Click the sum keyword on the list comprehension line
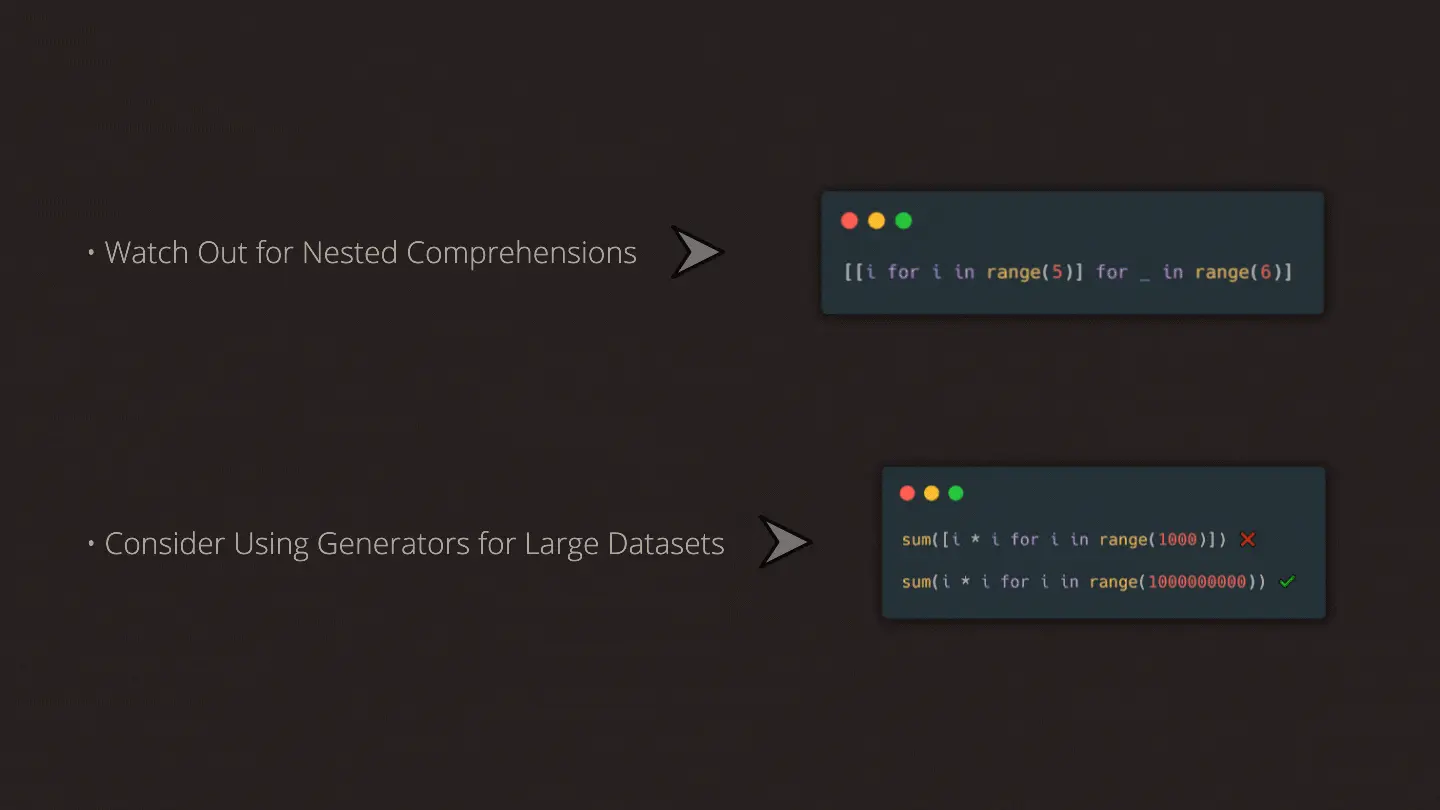The height and width of the screenshot is (810, 1440). pos(915,540)
